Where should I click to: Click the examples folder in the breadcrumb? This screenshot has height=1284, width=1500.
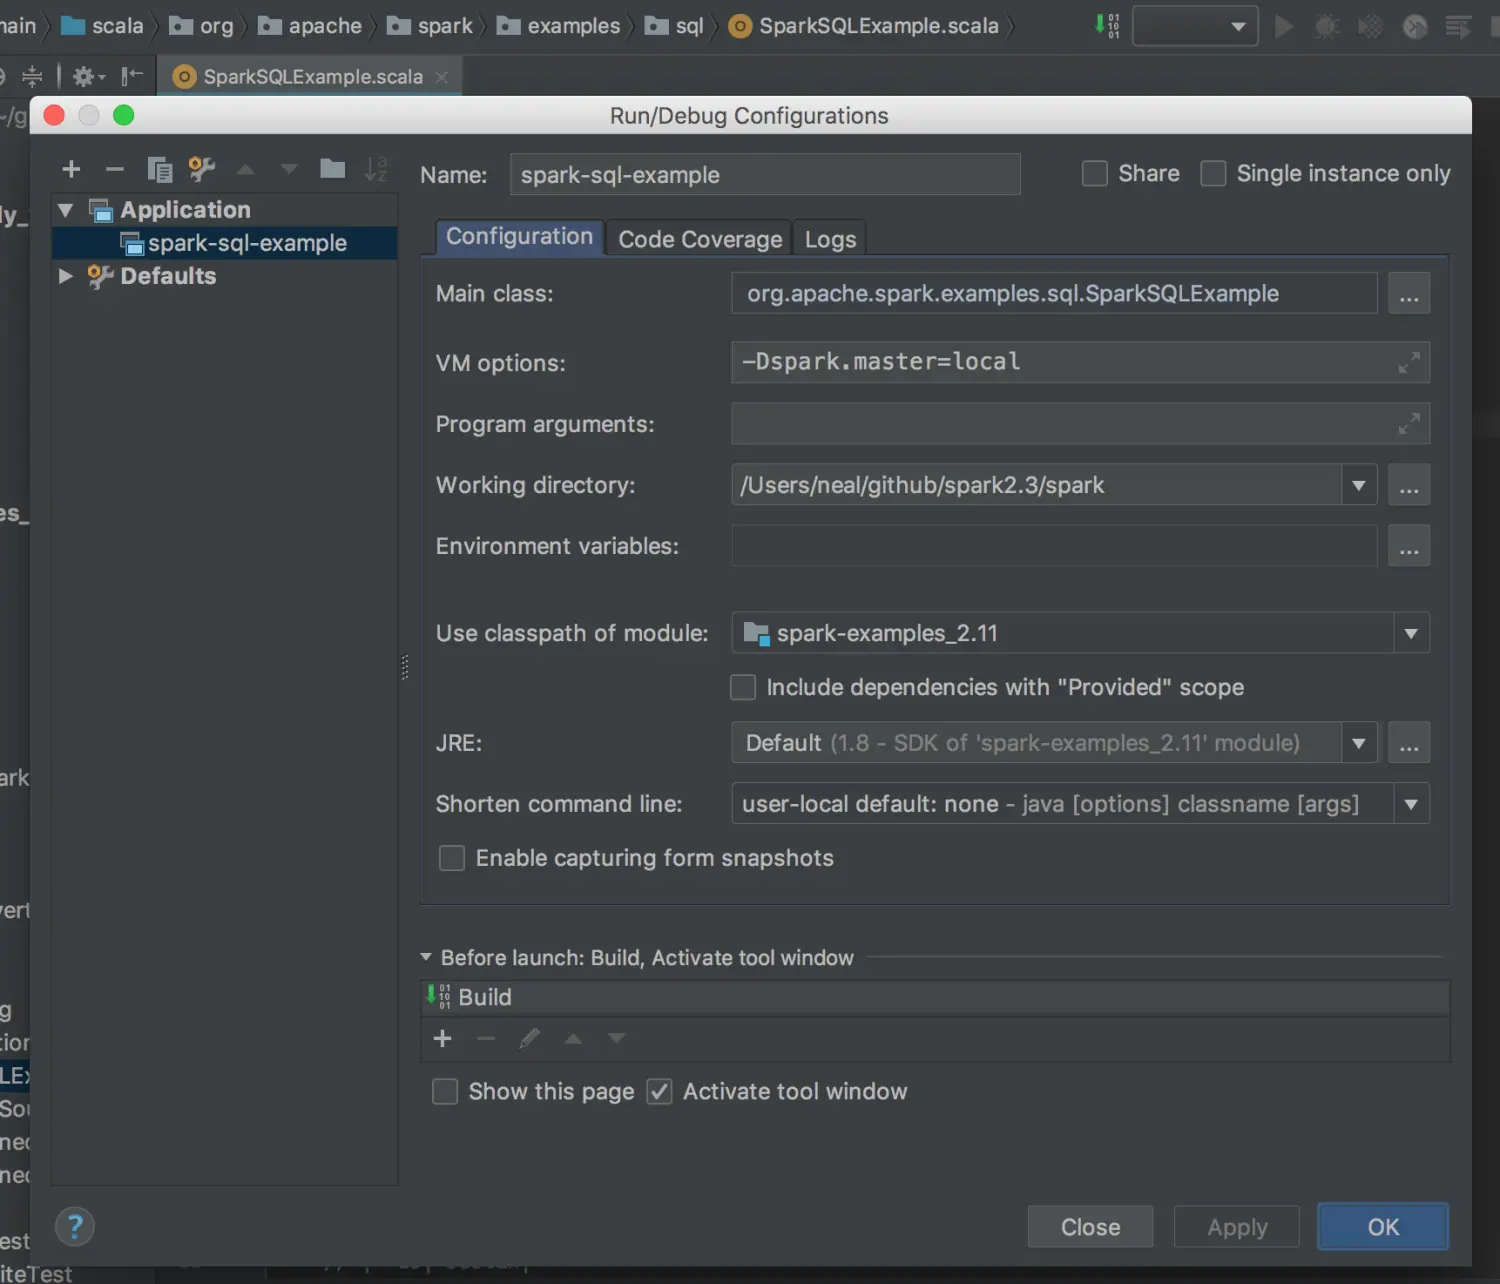[x=559, y=26]
